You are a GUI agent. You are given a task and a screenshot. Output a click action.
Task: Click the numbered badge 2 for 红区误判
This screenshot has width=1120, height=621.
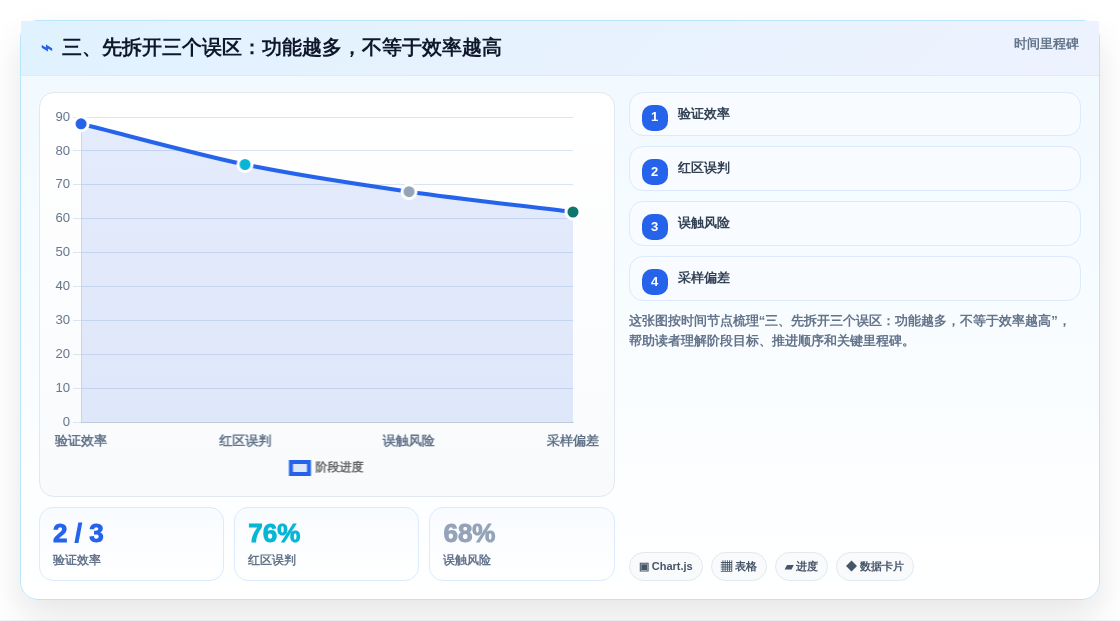[654, 172]
